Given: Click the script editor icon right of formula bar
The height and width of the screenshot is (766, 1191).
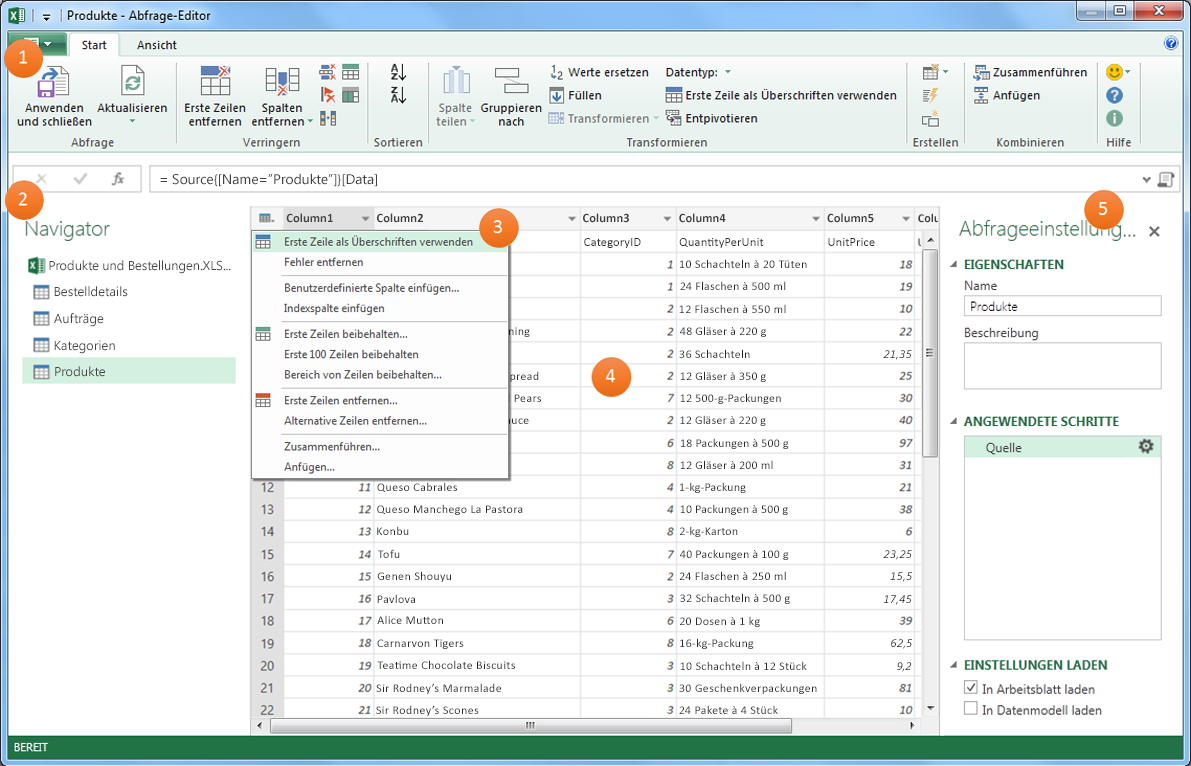Looking at the screenshot, I should click(x=1165, y=179).
